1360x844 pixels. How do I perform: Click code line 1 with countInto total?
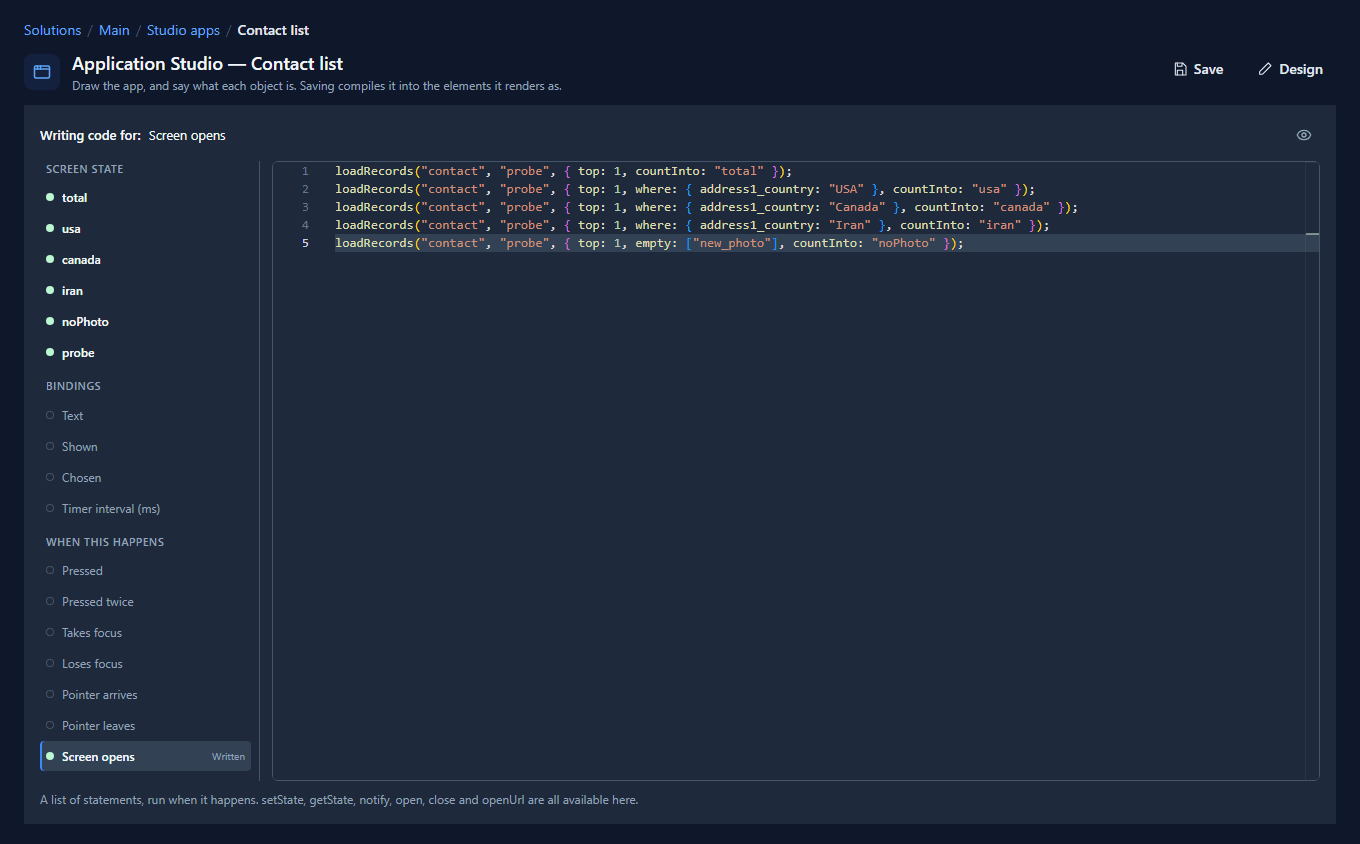563,171
